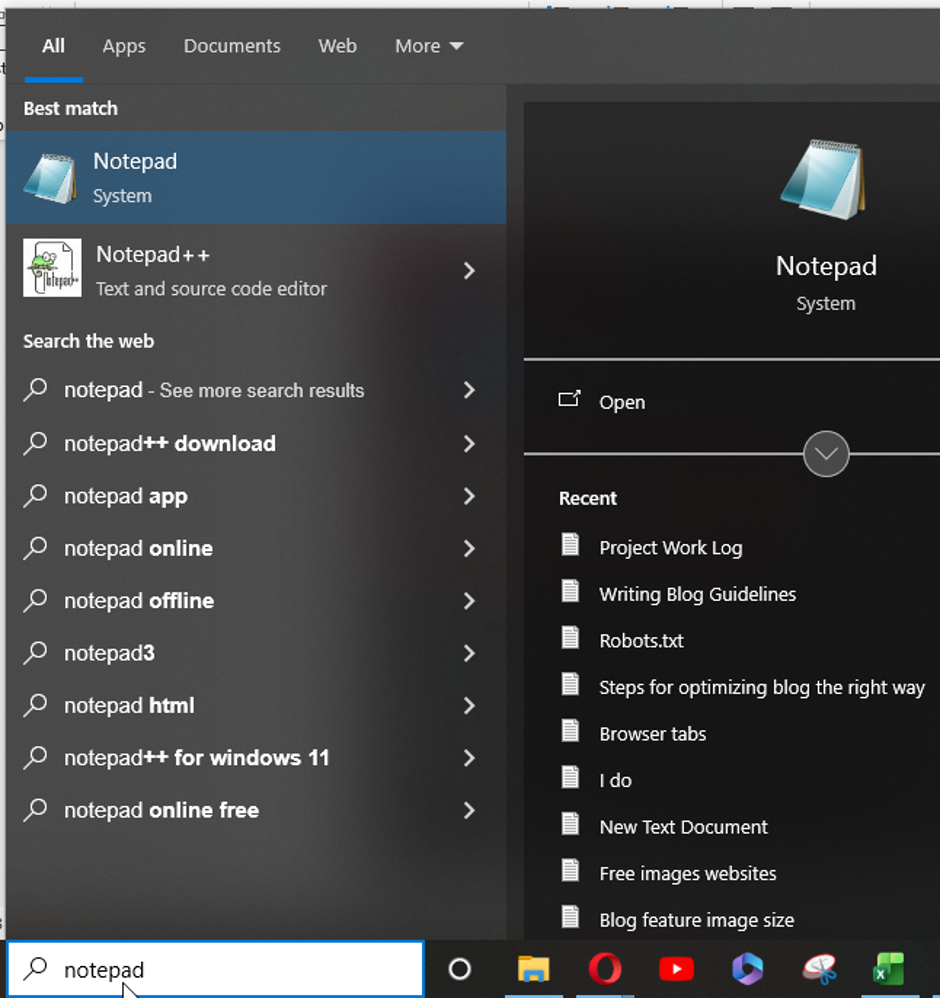Click the search icon beside 'notepad offline'

click(x=36, y=600)
